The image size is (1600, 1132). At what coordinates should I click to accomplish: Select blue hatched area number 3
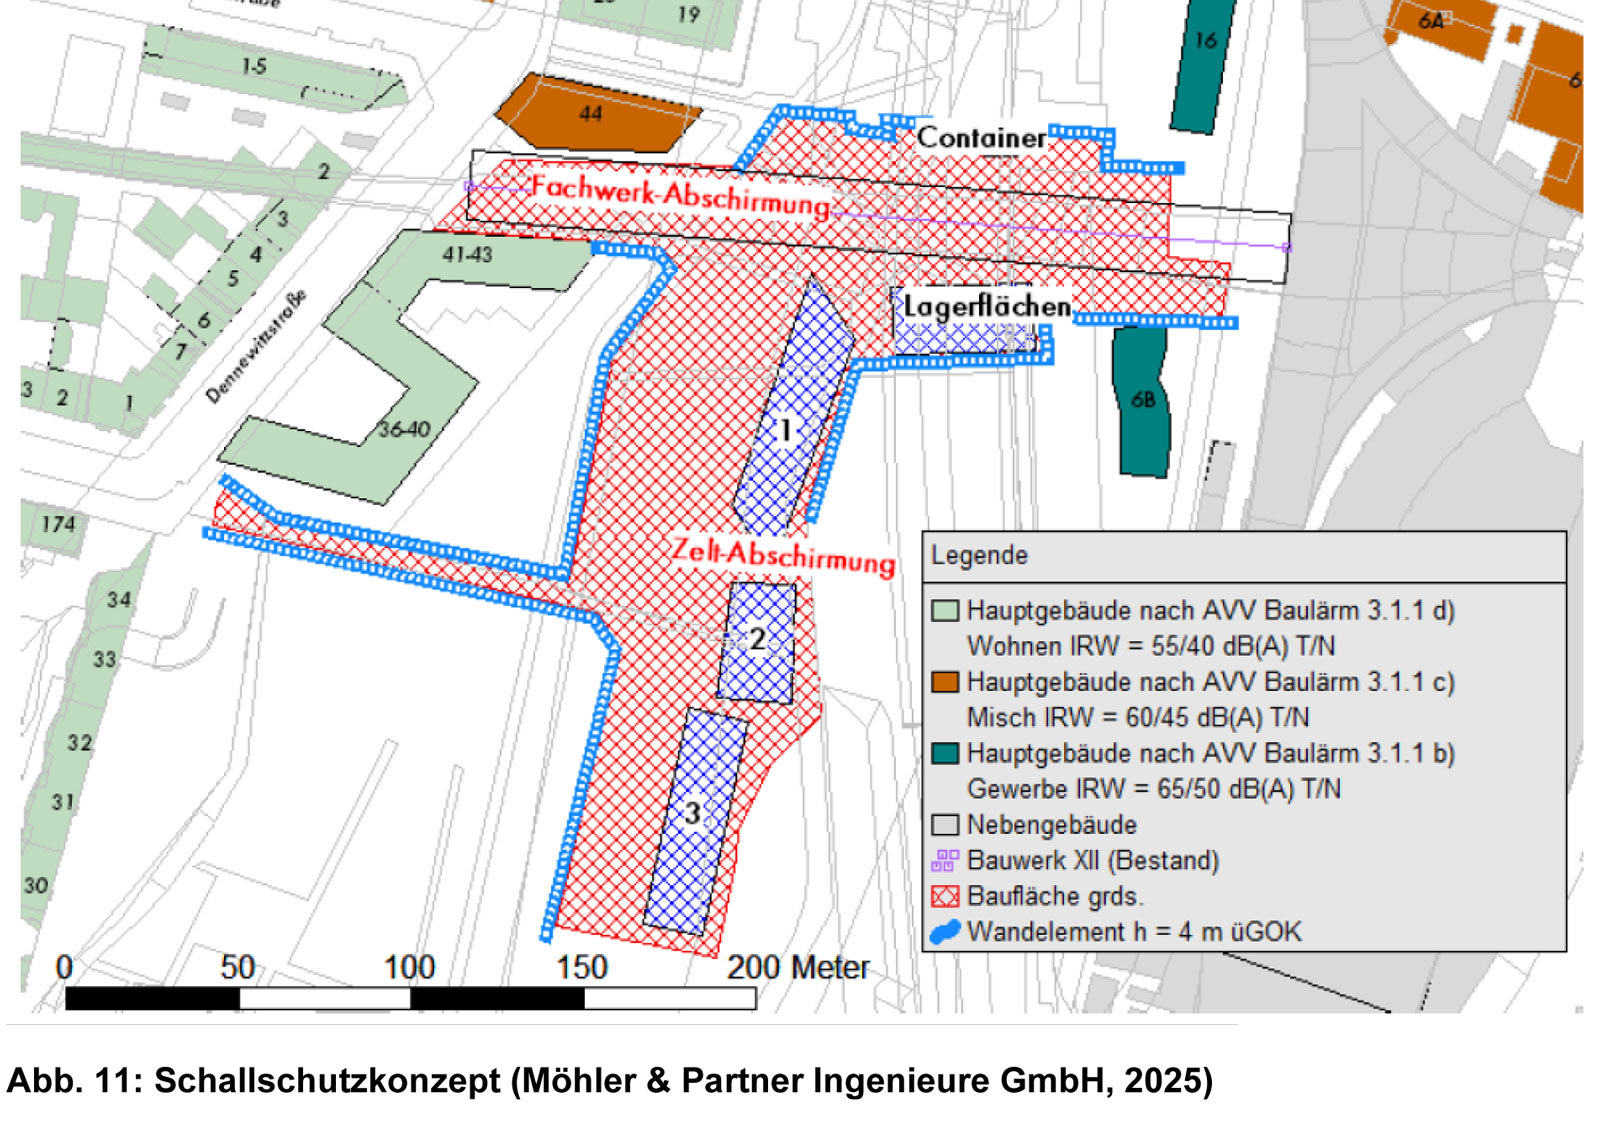(694, 820)
